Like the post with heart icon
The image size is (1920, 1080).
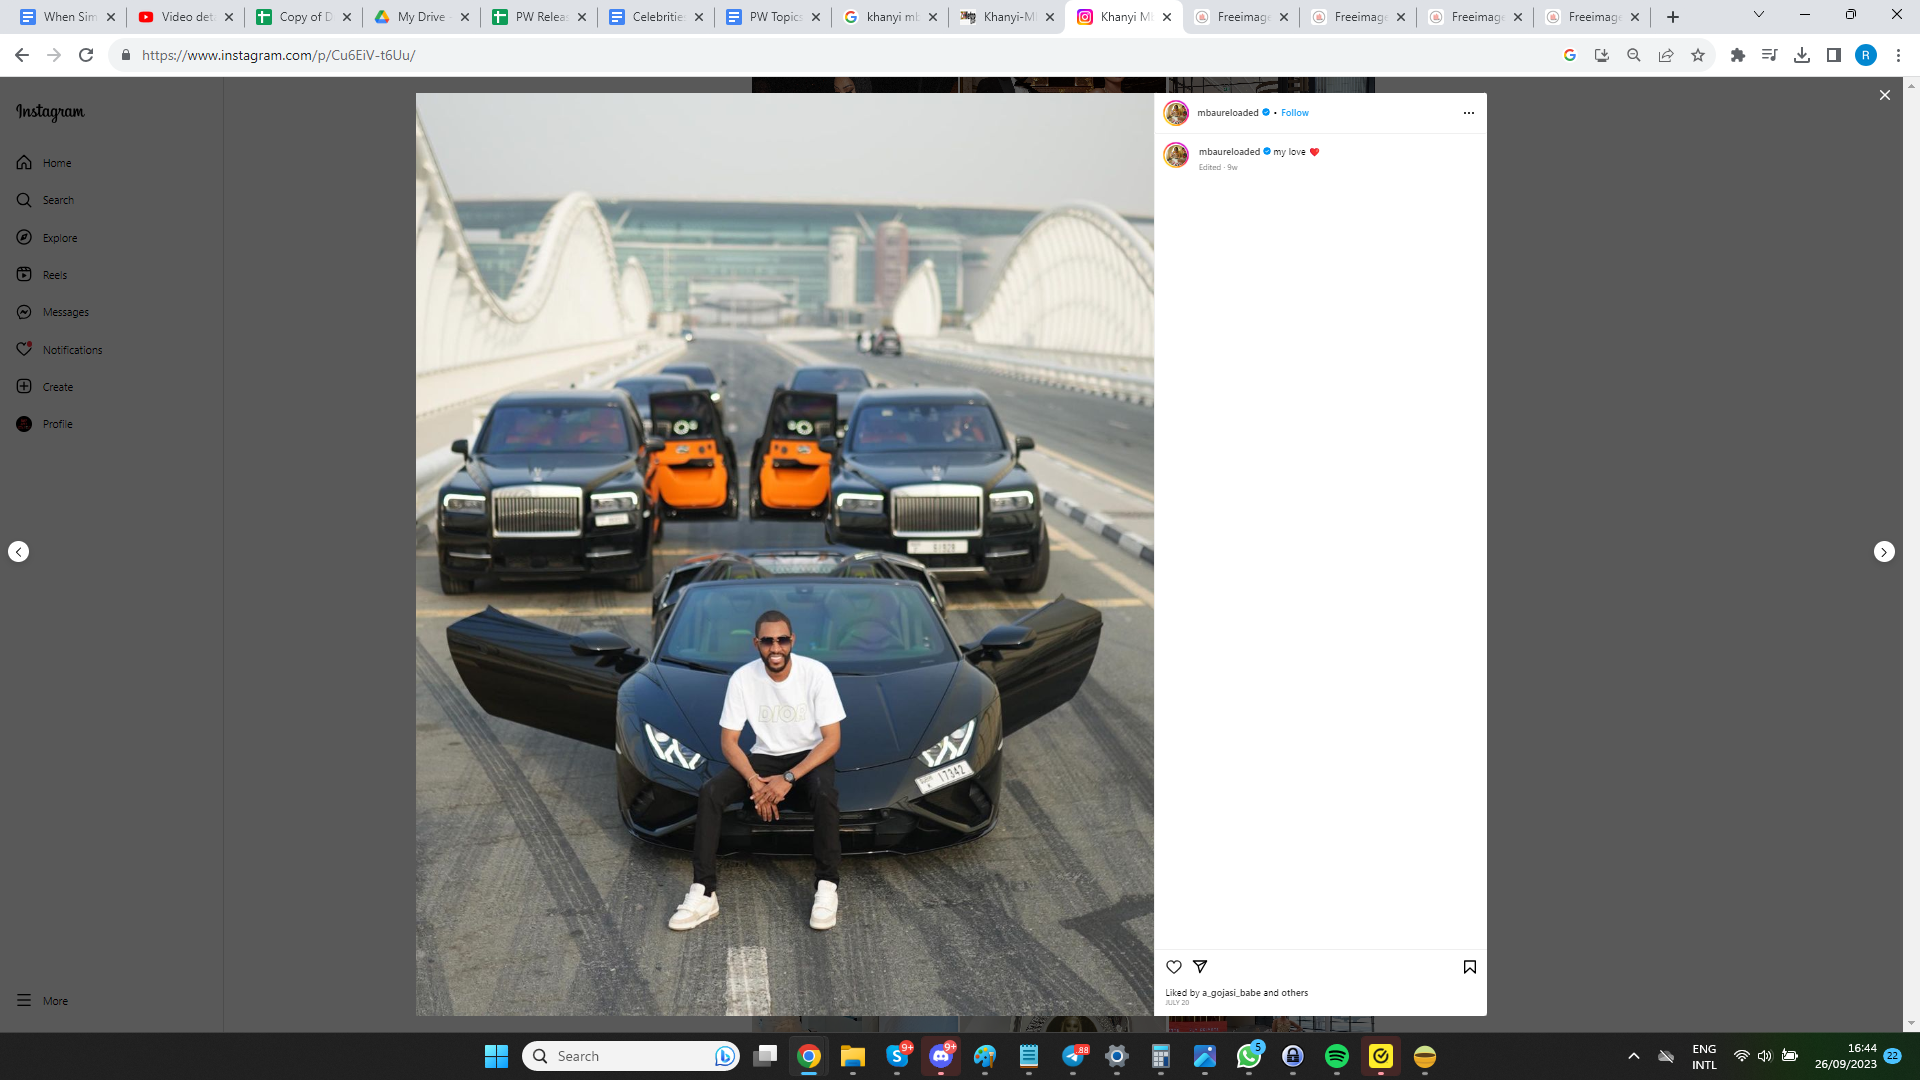(1174, 967)
